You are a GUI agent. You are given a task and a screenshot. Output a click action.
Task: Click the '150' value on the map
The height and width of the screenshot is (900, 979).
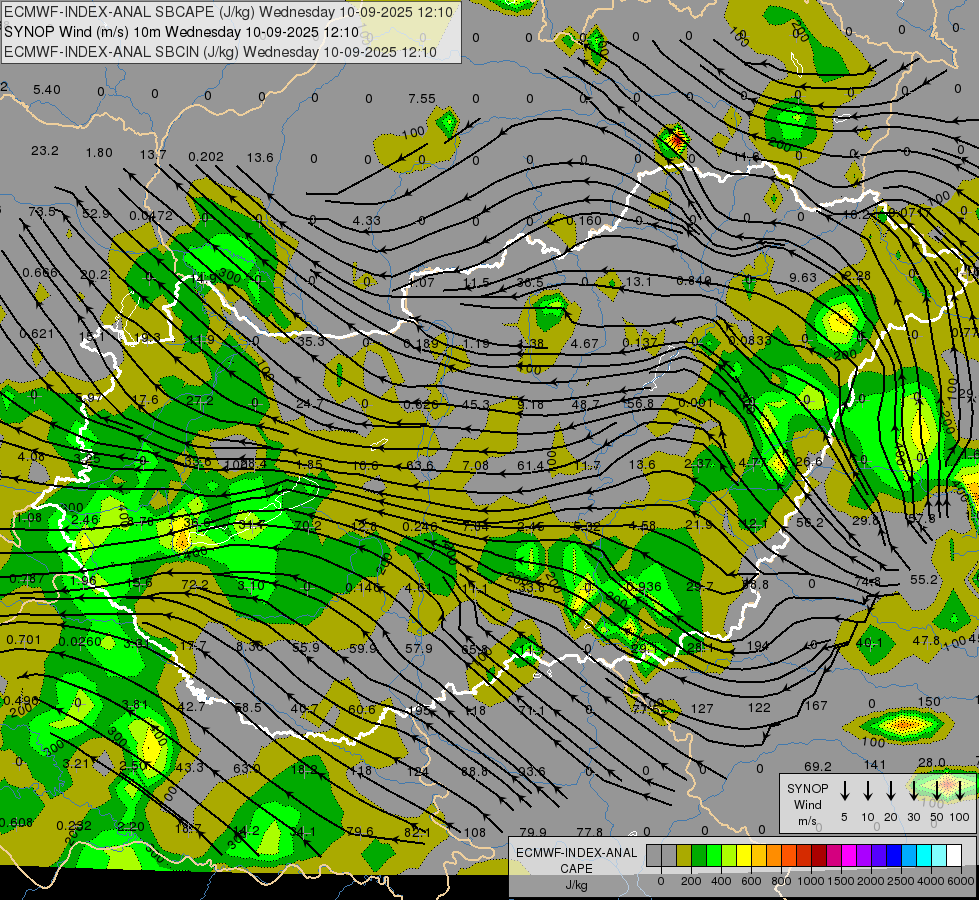pos(929,702)
